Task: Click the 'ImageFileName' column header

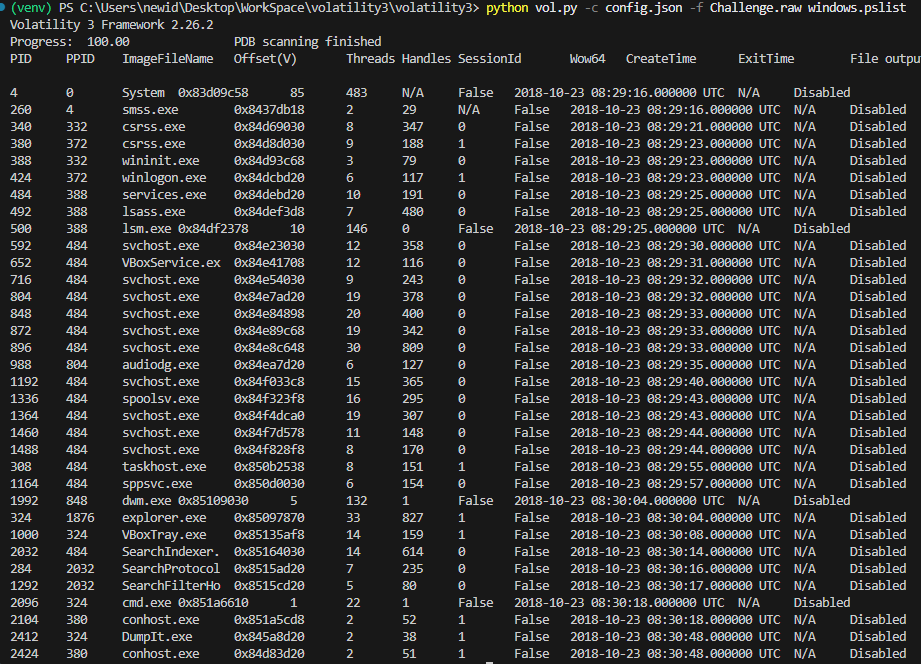Action: click(x=167, y=59)
